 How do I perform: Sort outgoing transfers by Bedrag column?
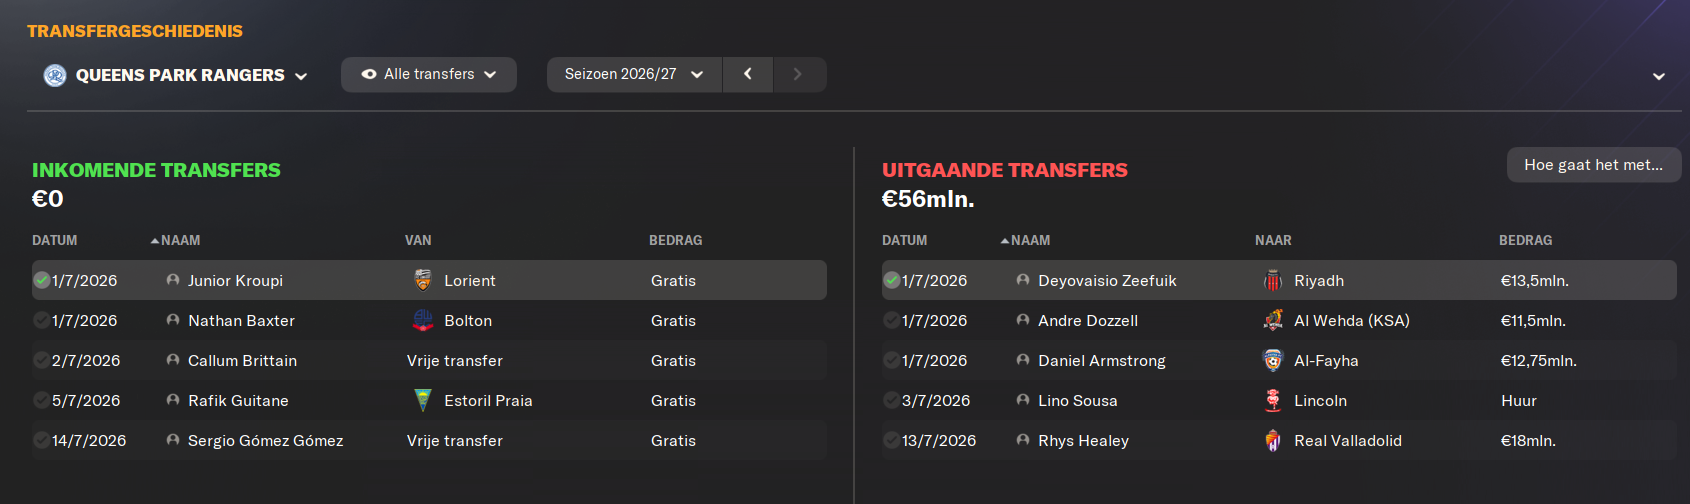[x=1525, y=240]
